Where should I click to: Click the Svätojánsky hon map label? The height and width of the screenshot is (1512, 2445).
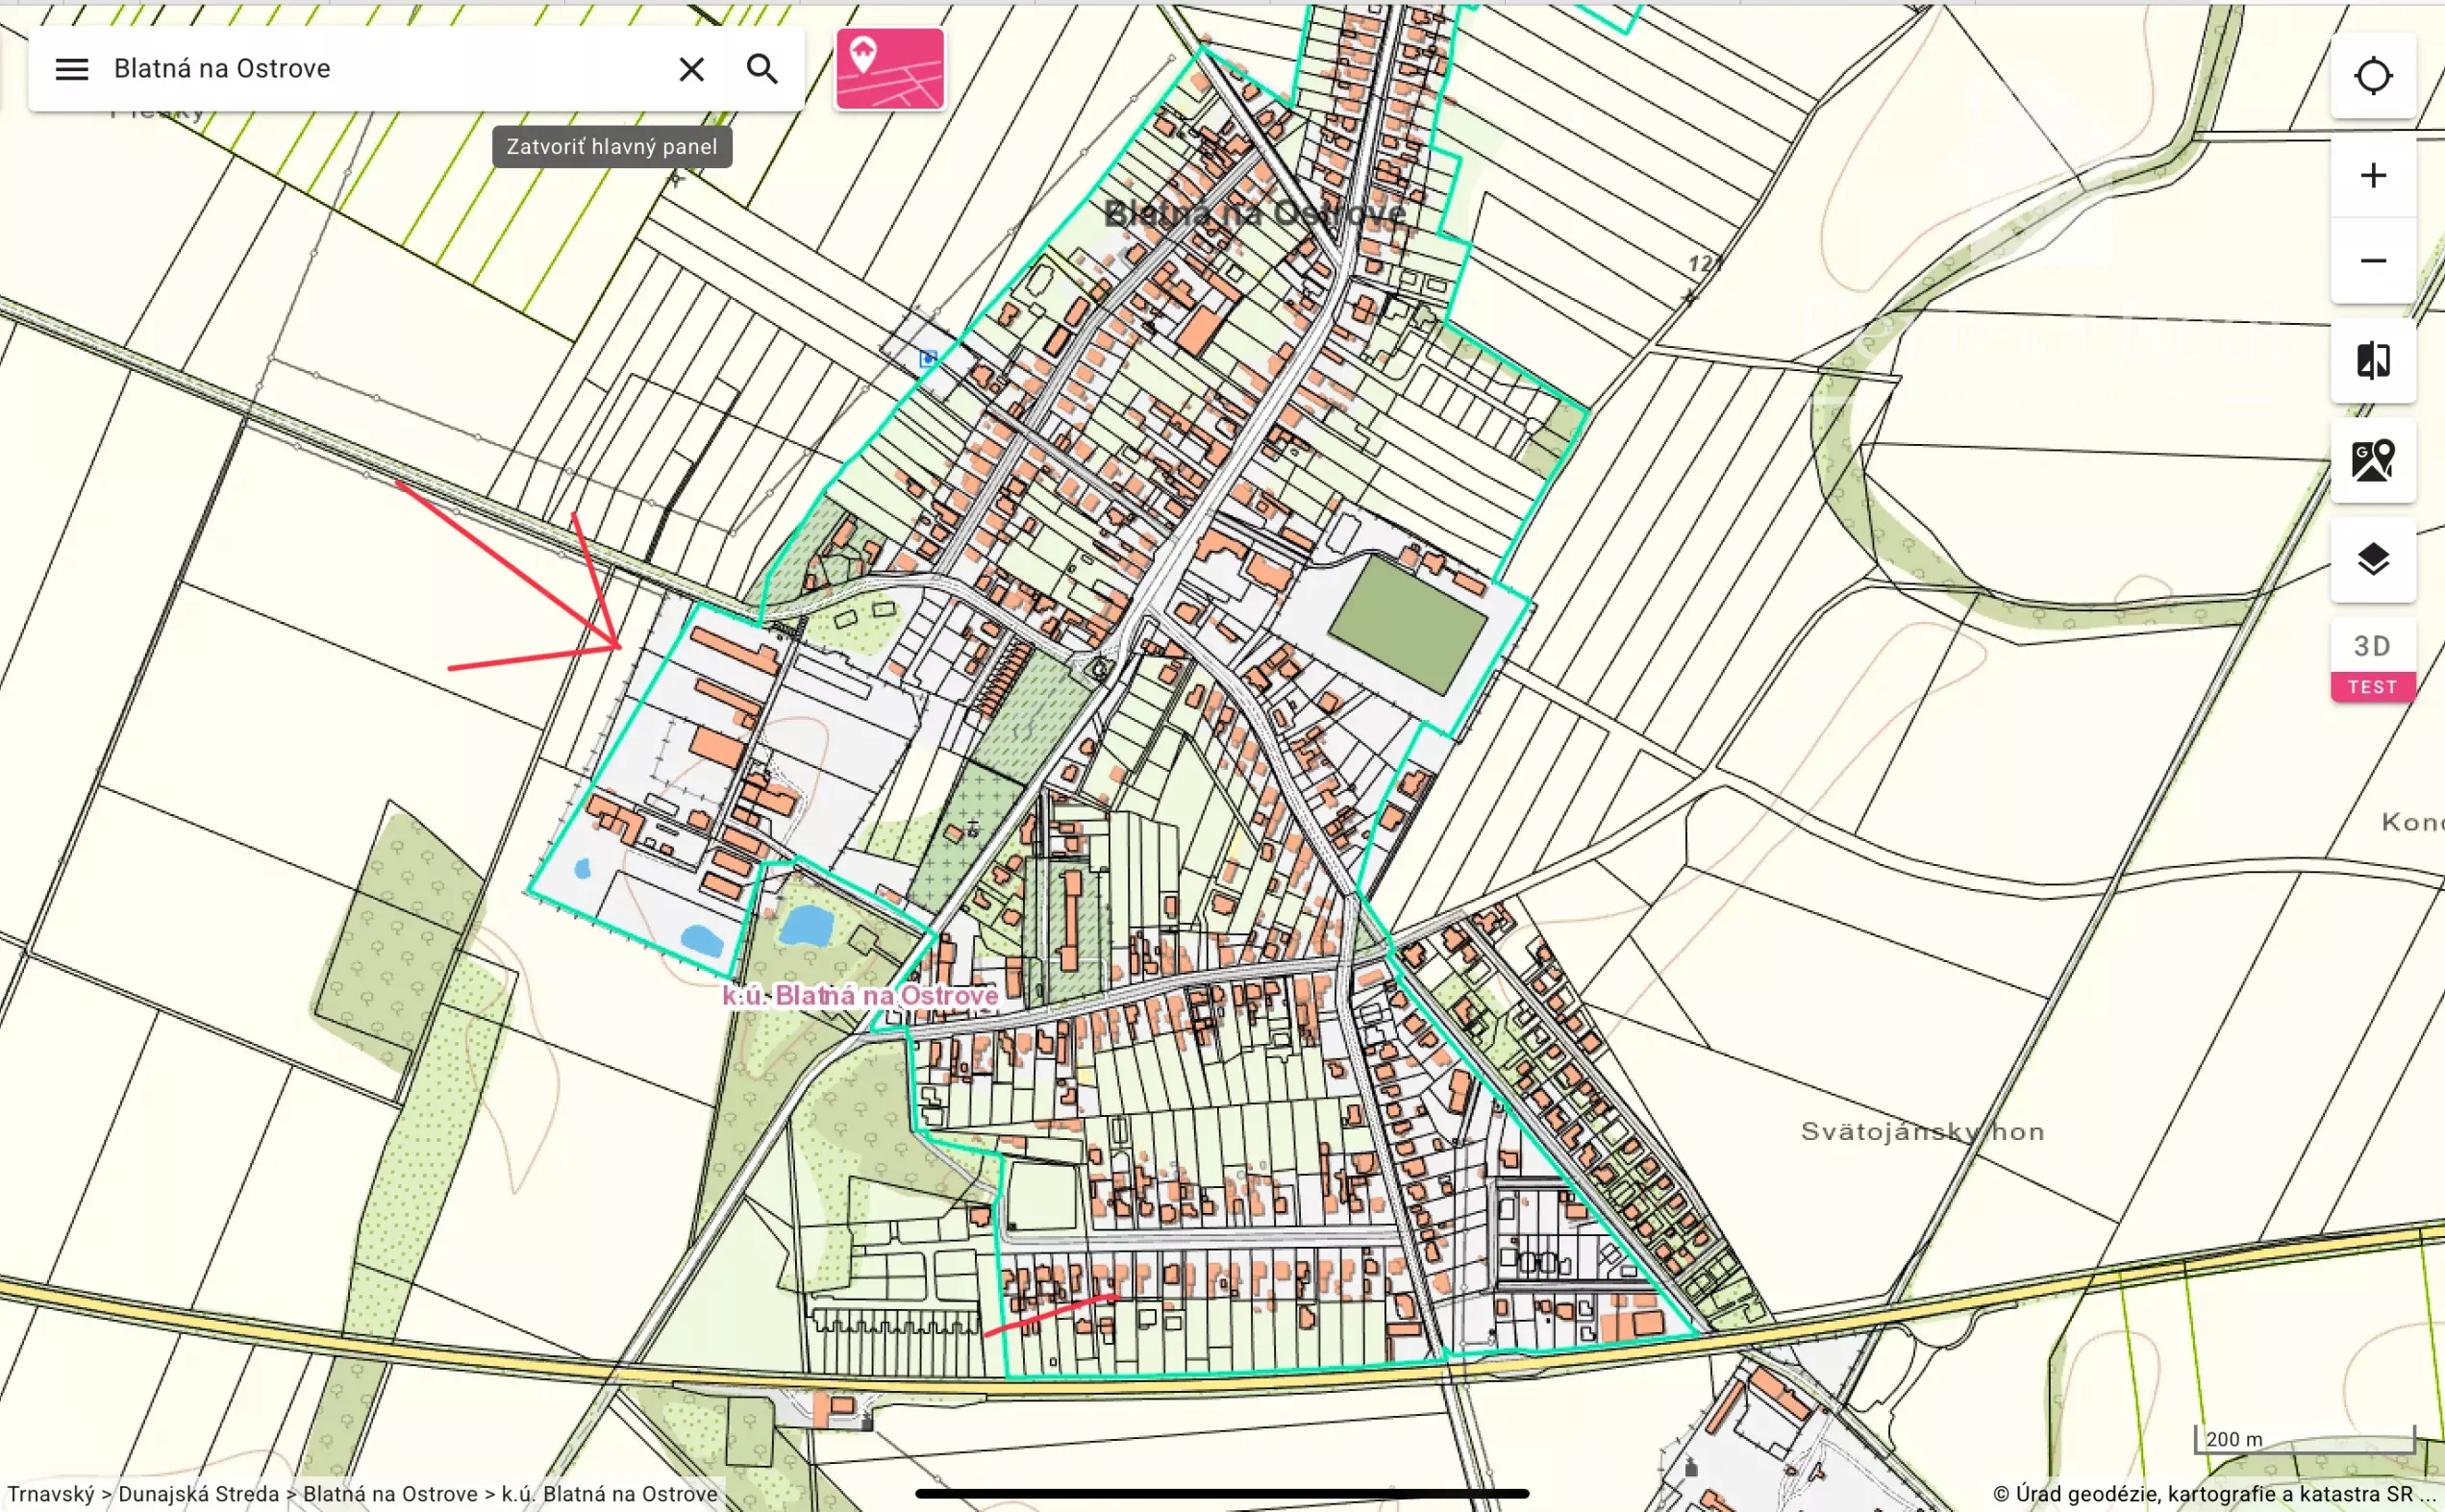point(1922,1131)
